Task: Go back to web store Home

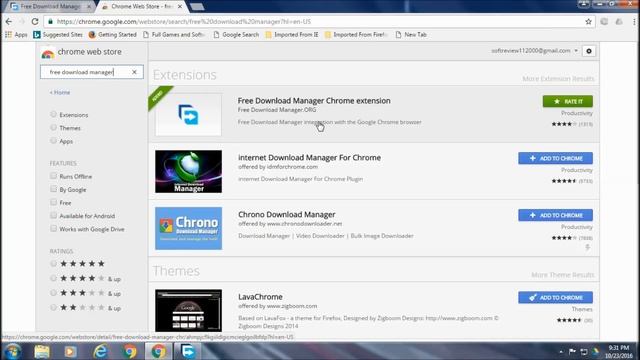Action: 60,92
